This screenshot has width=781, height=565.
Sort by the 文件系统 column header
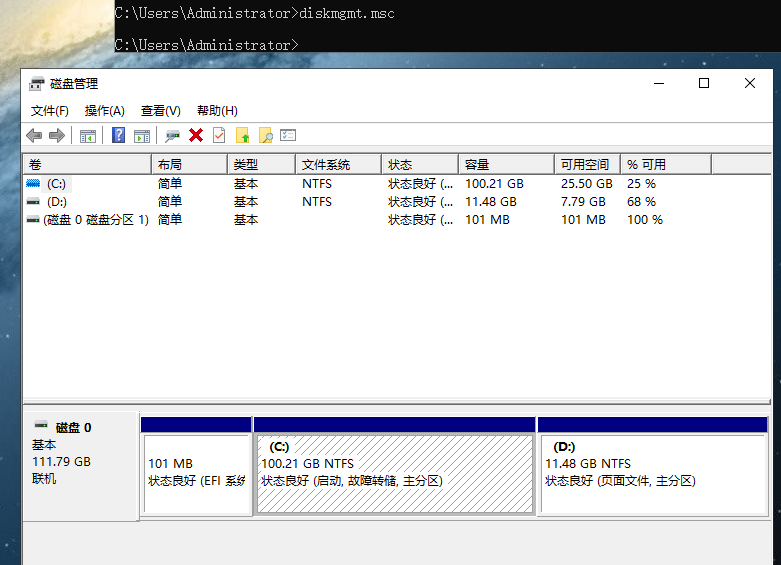tap(338, 164)
